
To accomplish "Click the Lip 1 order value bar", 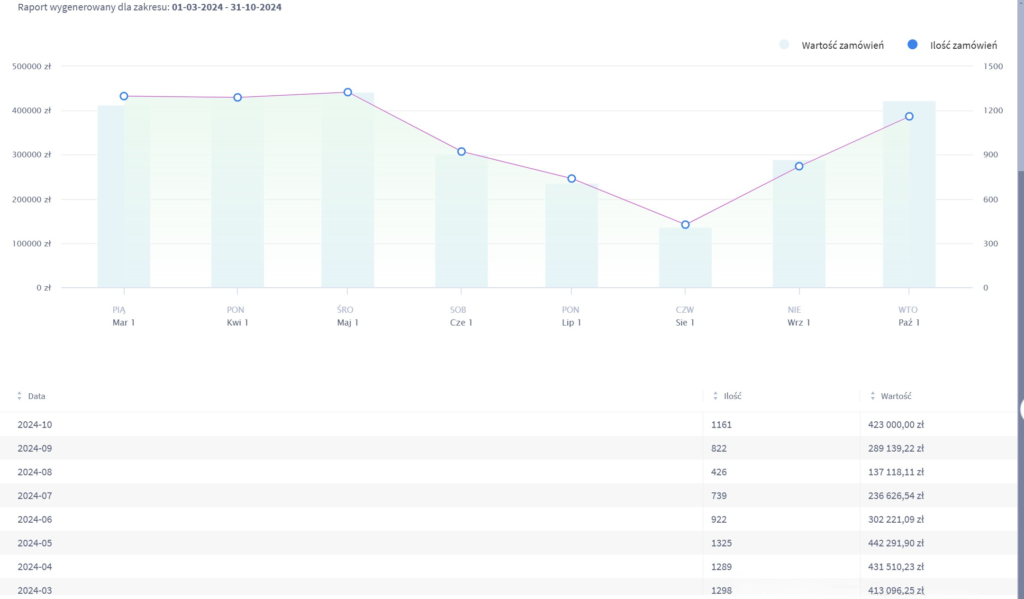I will 571,240.
